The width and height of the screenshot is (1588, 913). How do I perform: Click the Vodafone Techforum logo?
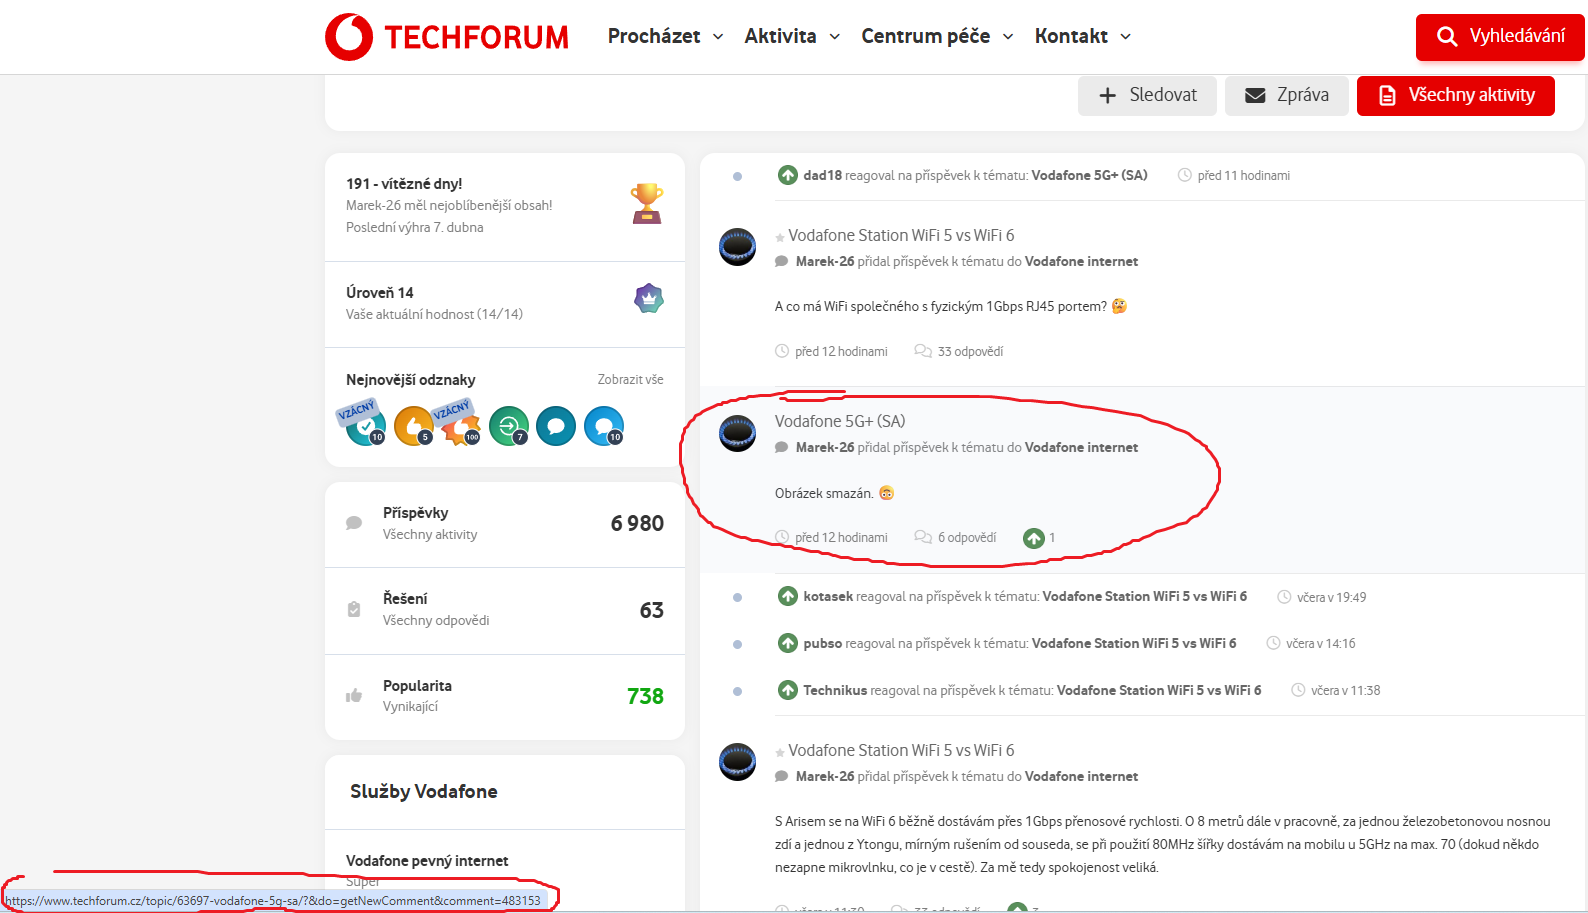(447, 37)
